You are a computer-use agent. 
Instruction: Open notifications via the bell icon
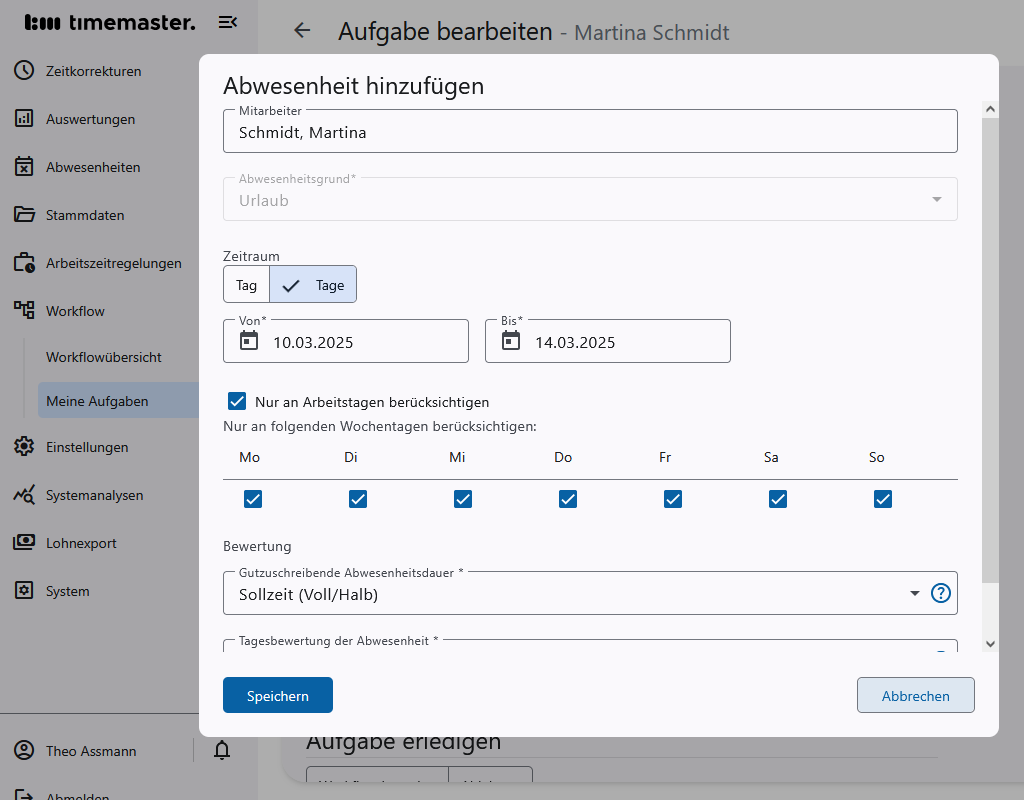(x=222, y=751)
